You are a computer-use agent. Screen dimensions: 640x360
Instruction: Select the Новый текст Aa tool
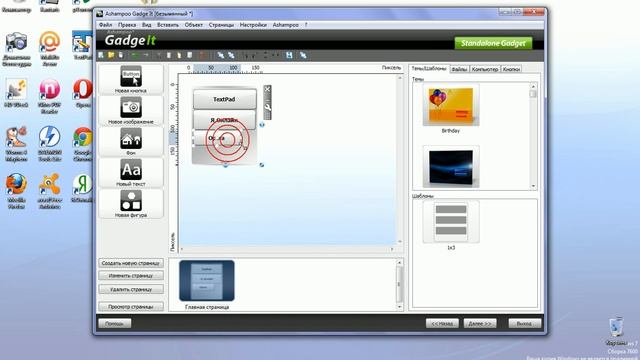(x=131, y=173)
